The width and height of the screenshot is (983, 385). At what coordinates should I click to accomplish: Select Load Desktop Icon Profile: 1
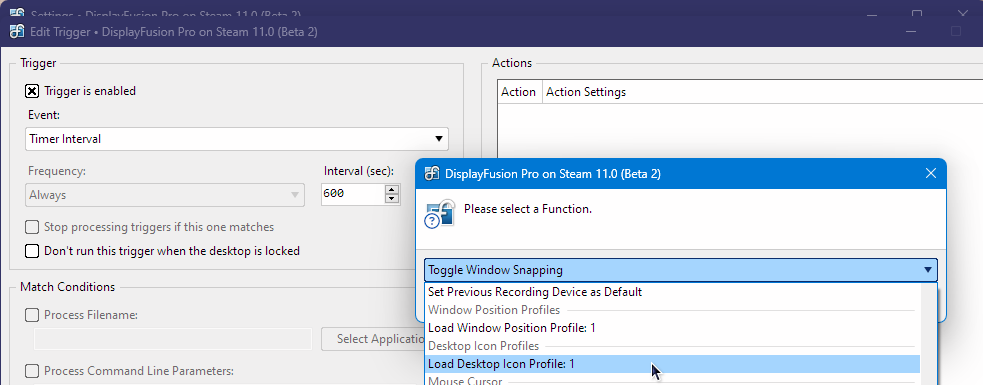tap(673, 364)
